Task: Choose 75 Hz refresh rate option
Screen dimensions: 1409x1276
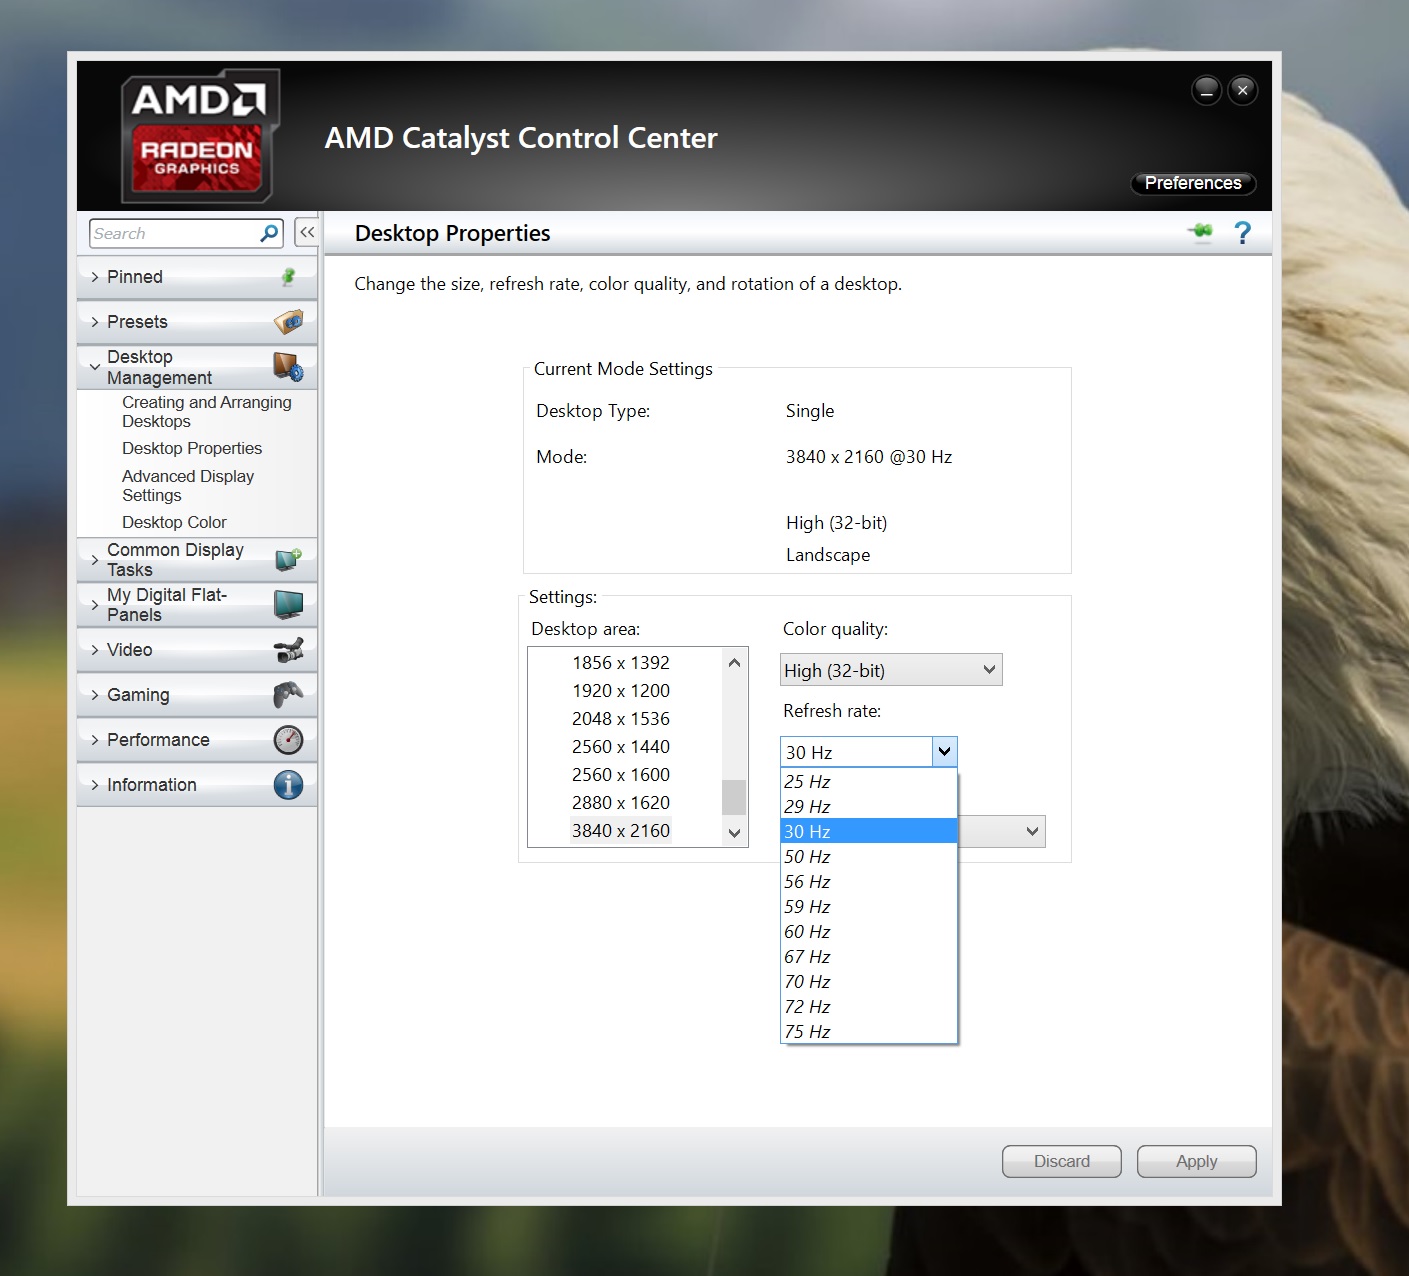Action: 808,1032
